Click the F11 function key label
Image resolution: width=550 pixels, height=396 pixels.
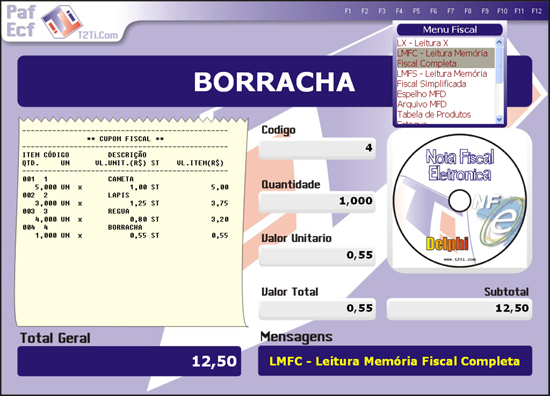point(519,11)
